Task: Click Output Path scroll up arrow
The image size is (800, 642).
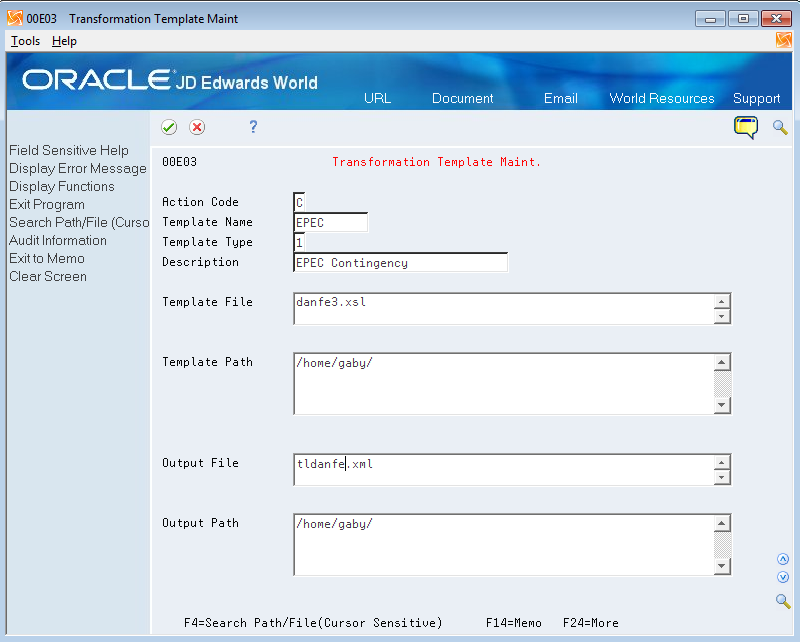Action: [x=722, y=523]
